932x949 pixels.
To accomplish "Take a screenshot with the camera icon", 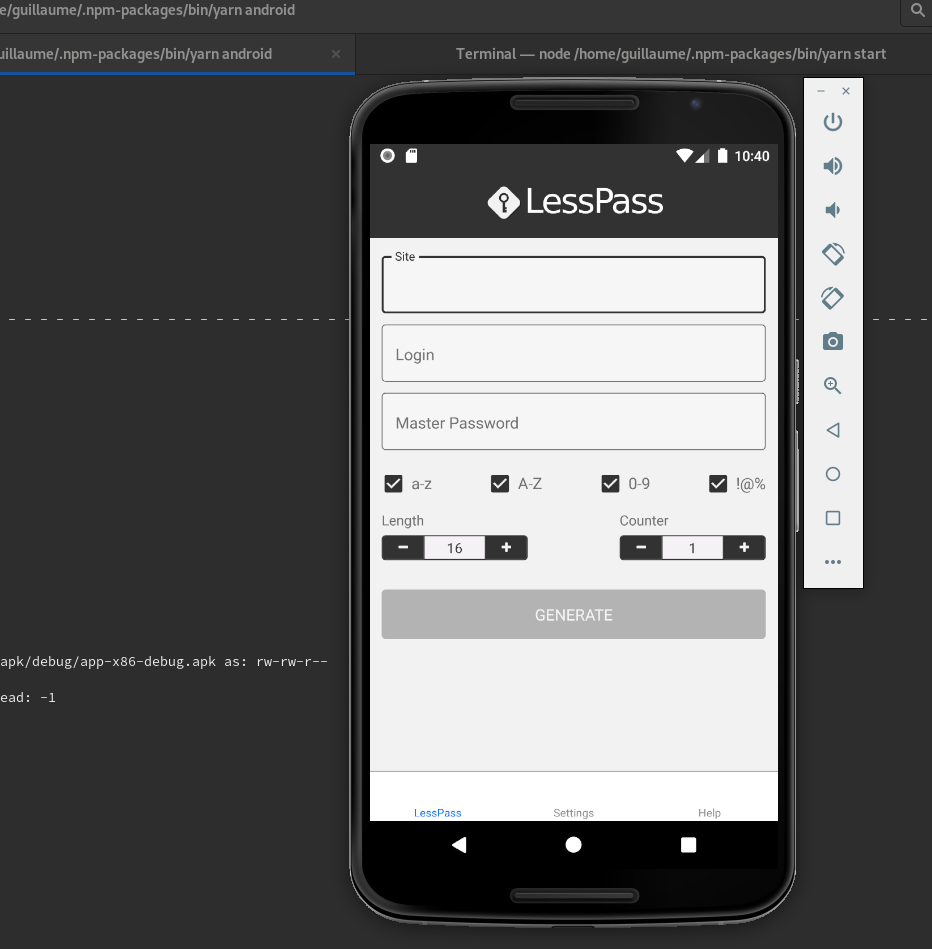I will coord(832,341).
